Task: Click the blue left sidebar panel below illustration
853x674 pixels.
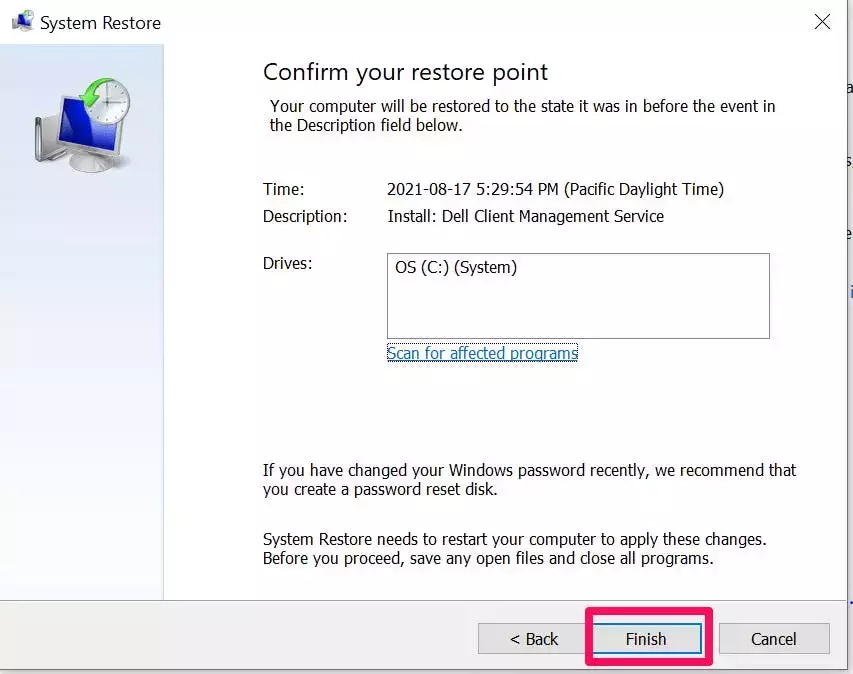Action: (80, 400)
